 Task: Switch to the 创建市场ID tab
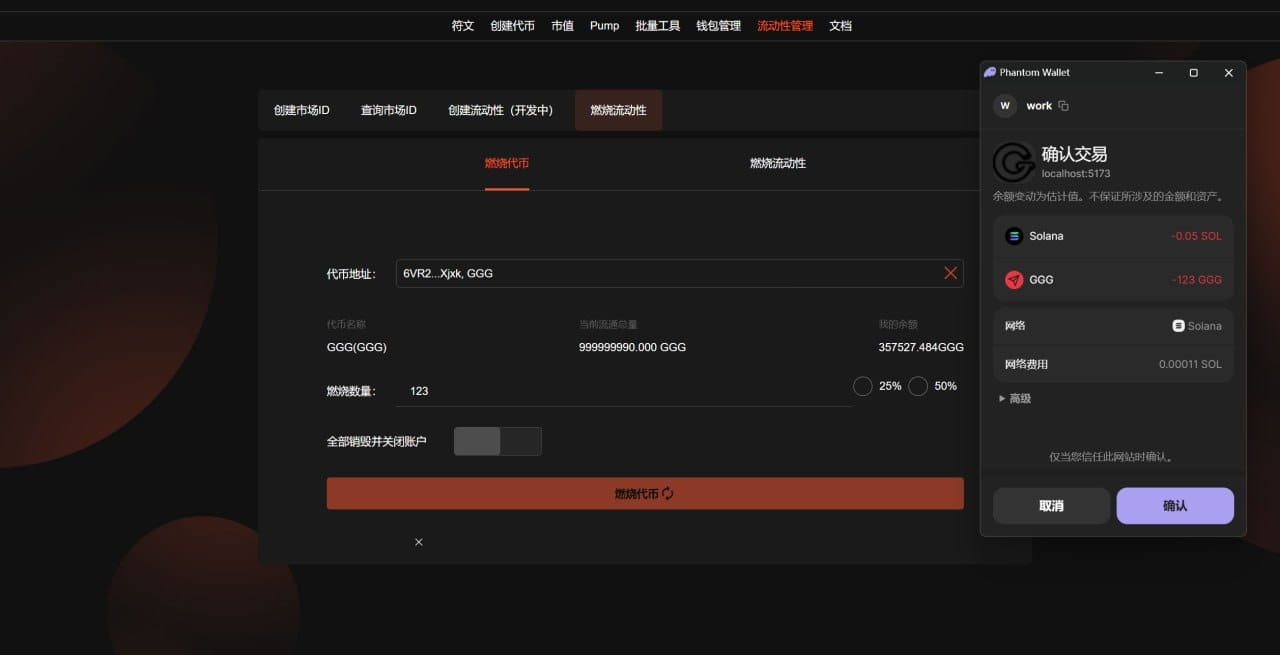coord(302,110)
